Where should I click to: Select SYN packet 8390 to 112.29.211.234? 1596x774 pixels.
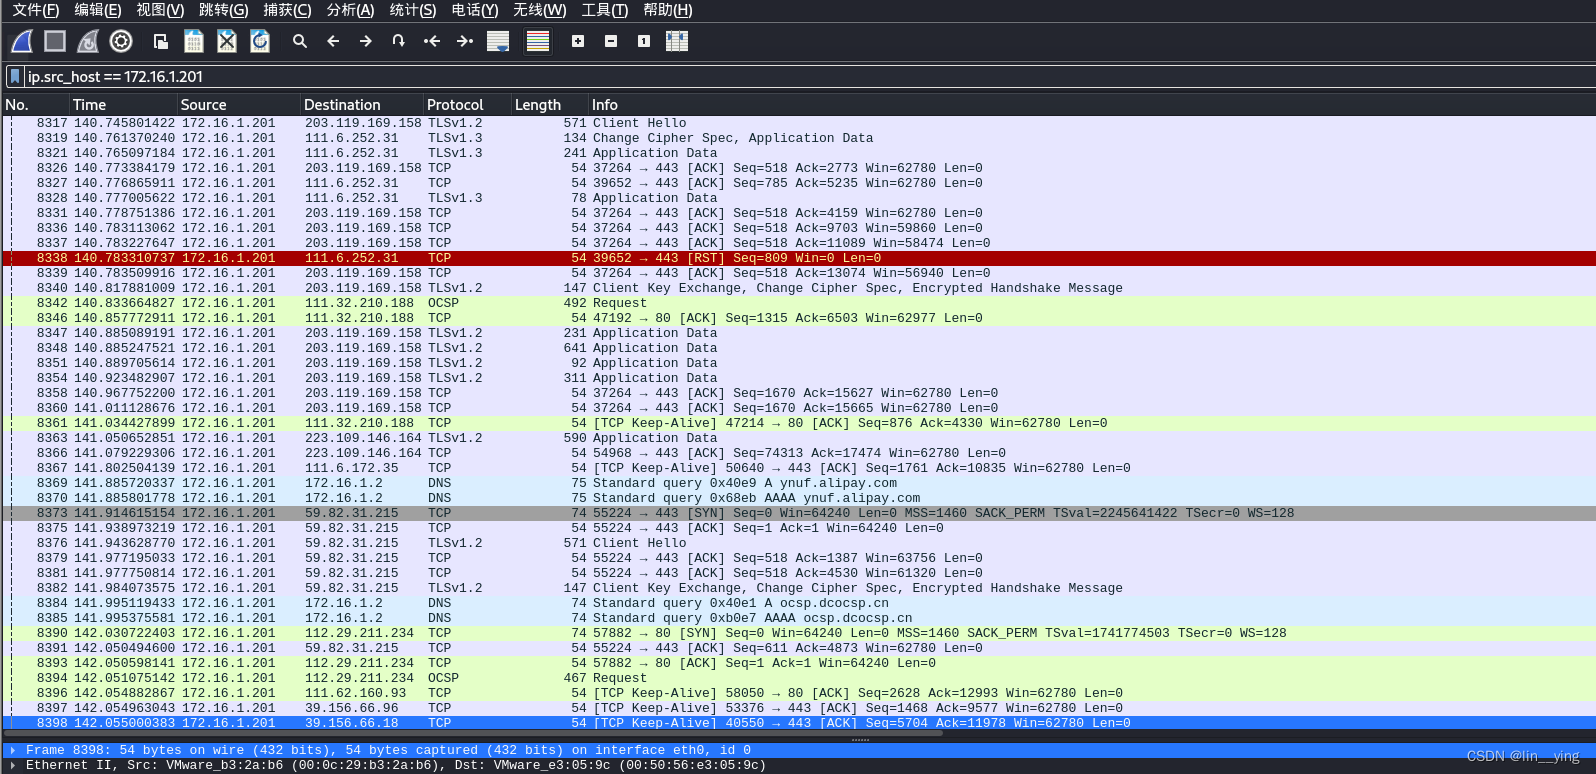click(798, 633)
